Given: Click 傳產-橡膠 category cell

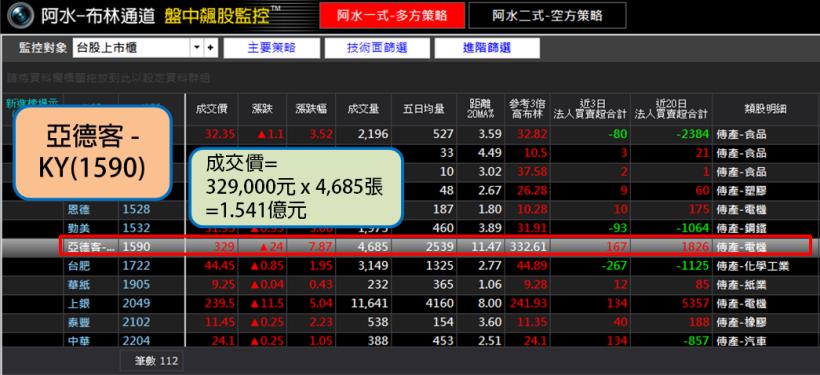Looking at the screenshot, I should click(741, 322).
